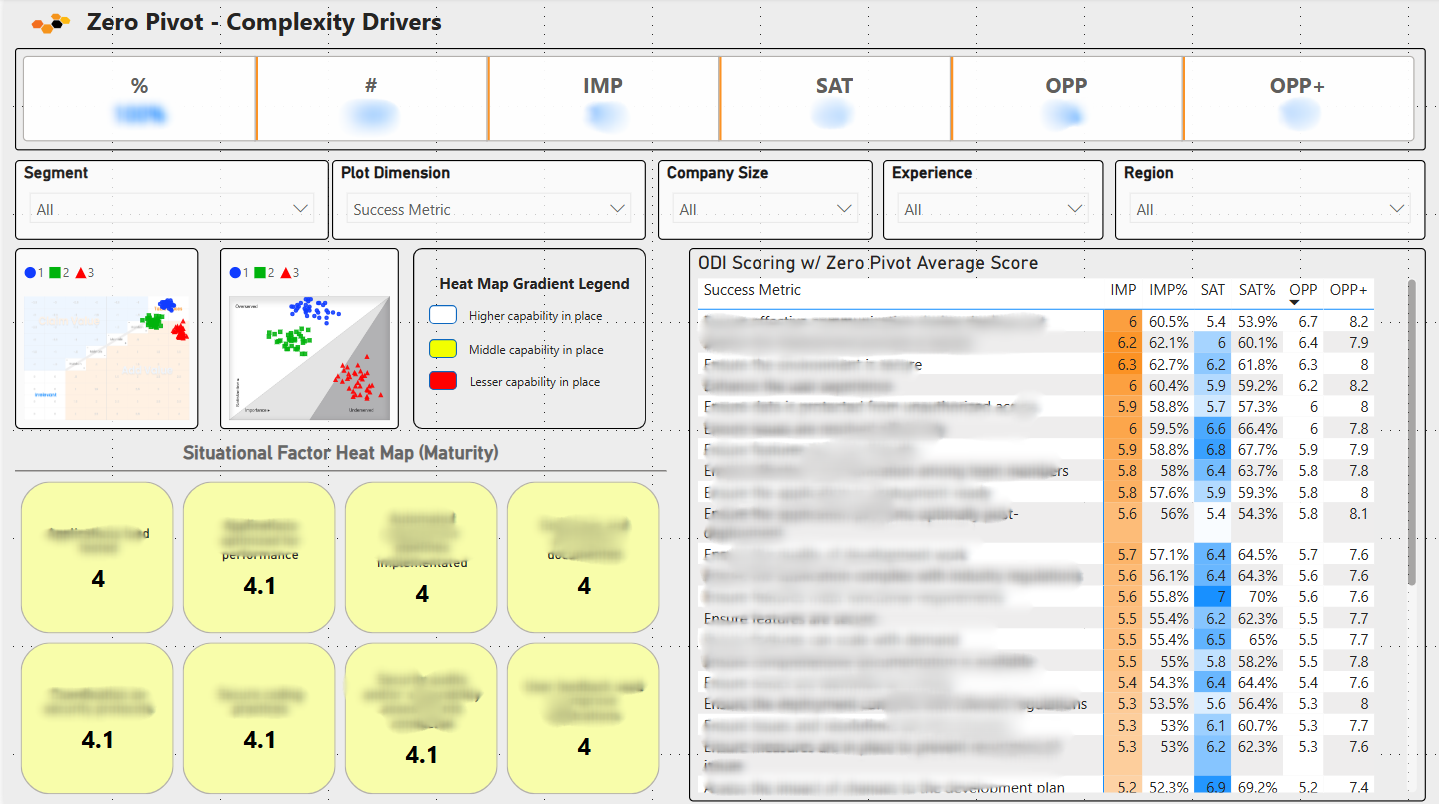The height and width of the screenshot is (804, 1439).
Task: Click the yellow Middle capability legend swatch
Action: tap(443, 349)
